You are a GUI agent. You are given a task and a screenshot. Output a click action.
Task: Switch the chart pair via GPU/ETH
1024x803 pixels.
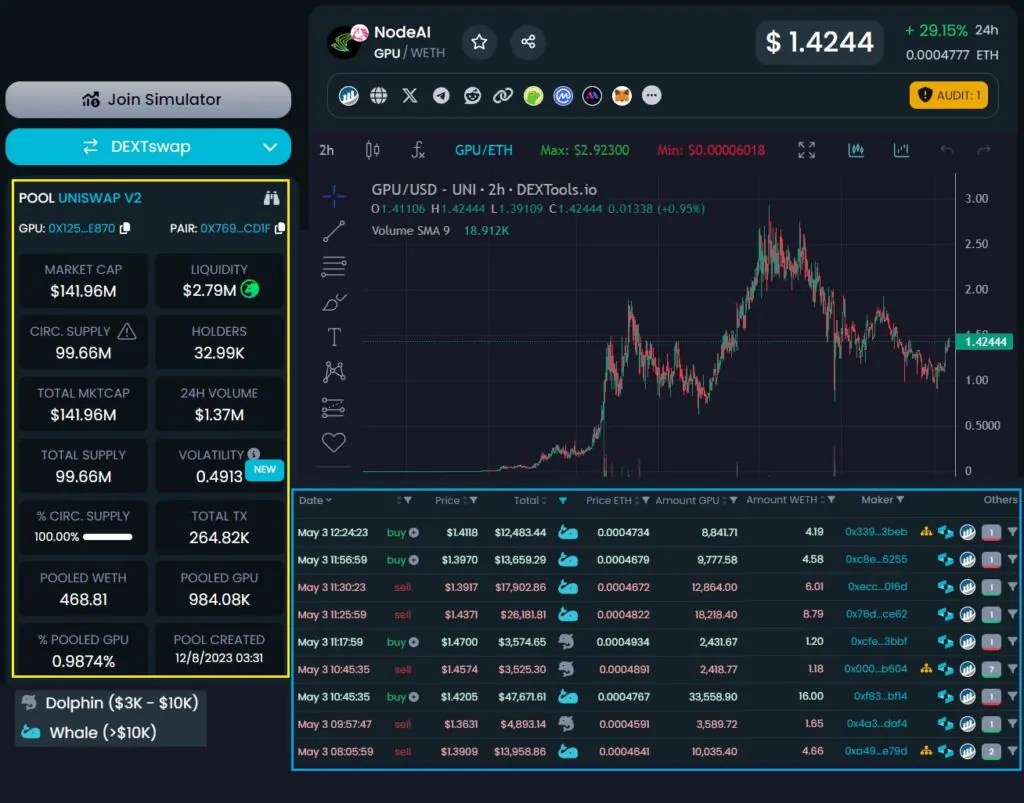click(x=483, y=150)
